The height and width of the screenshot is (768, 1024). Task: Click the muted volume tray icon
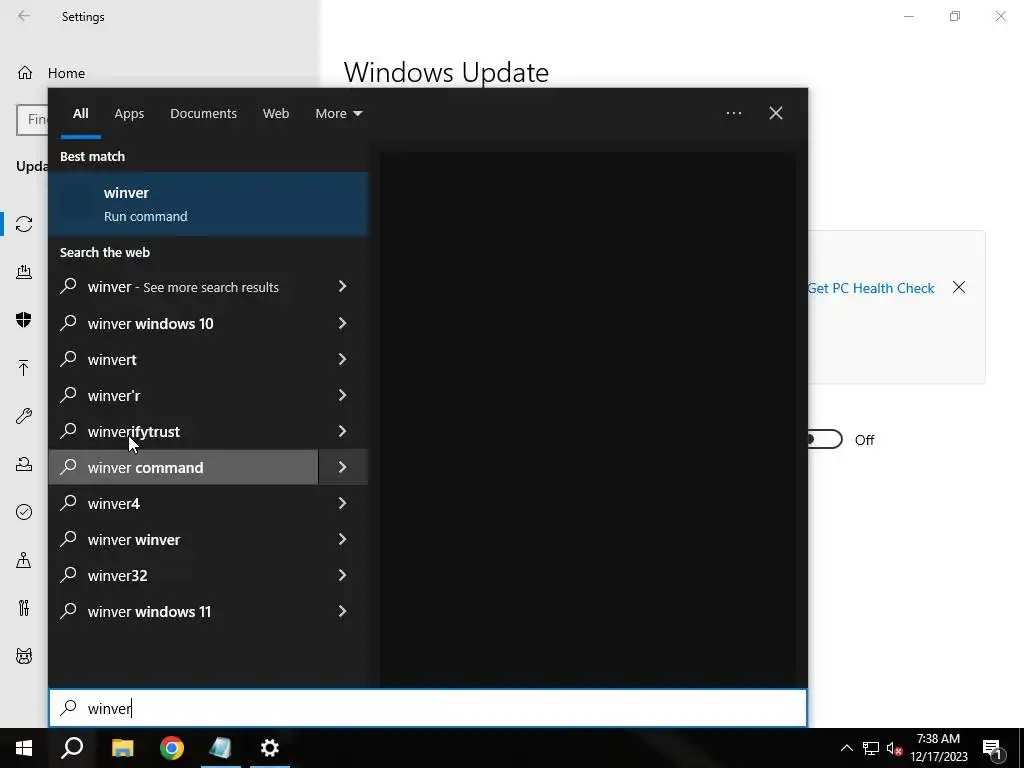point(895,749)
